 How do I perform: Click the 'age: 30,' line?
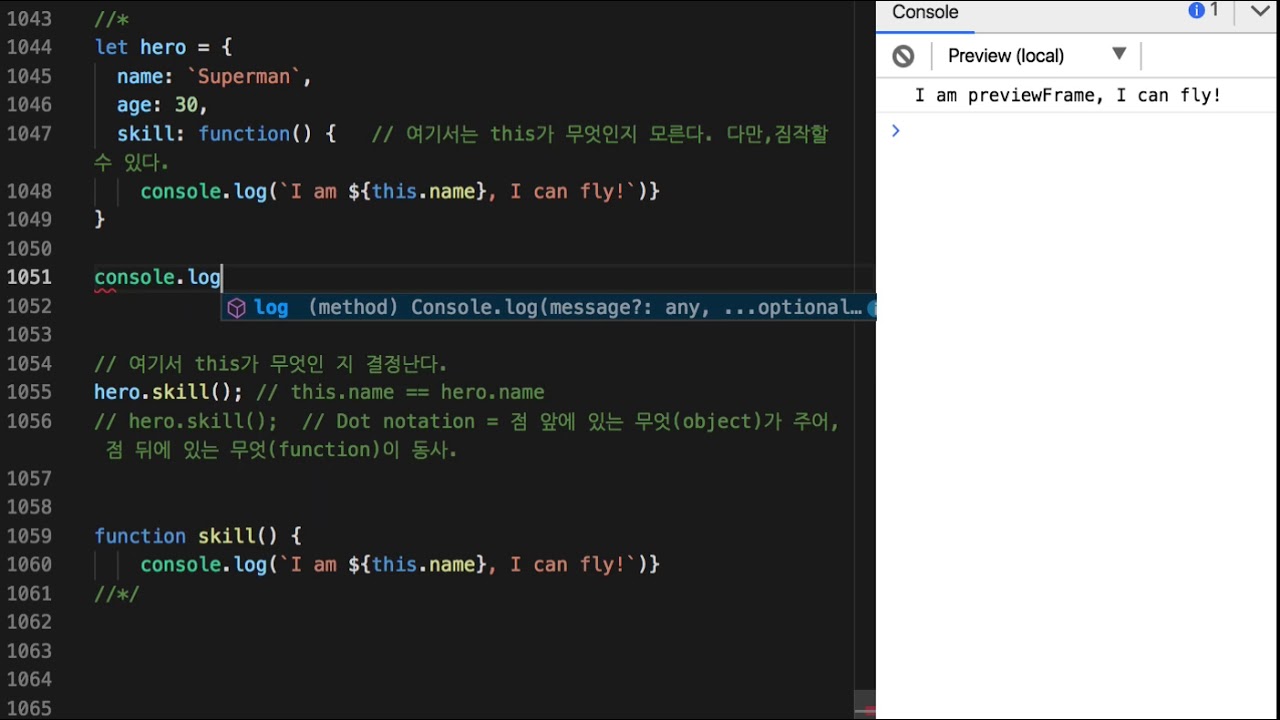click(x=162, y=105)
